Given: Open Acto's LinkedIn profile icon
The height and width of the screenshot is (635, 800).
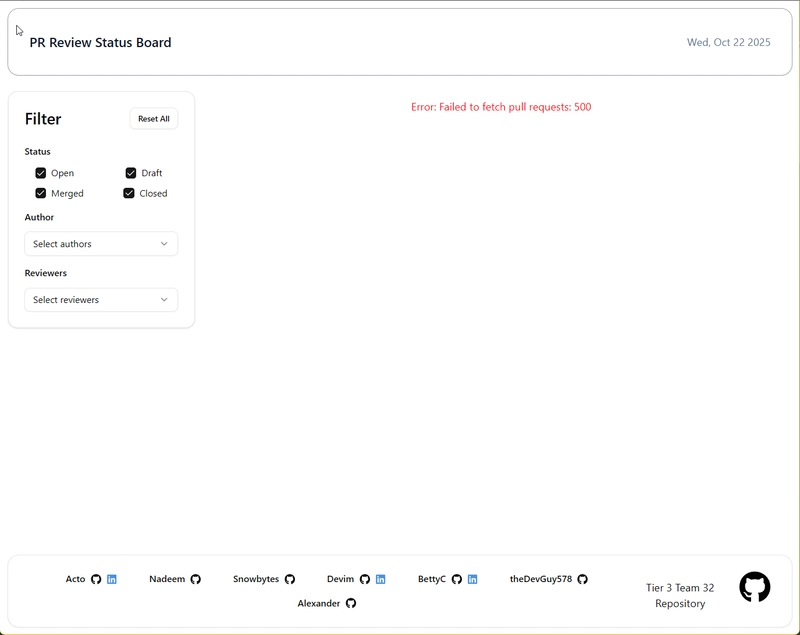Looking at the screenshot, I should click(x=112, y=579).
